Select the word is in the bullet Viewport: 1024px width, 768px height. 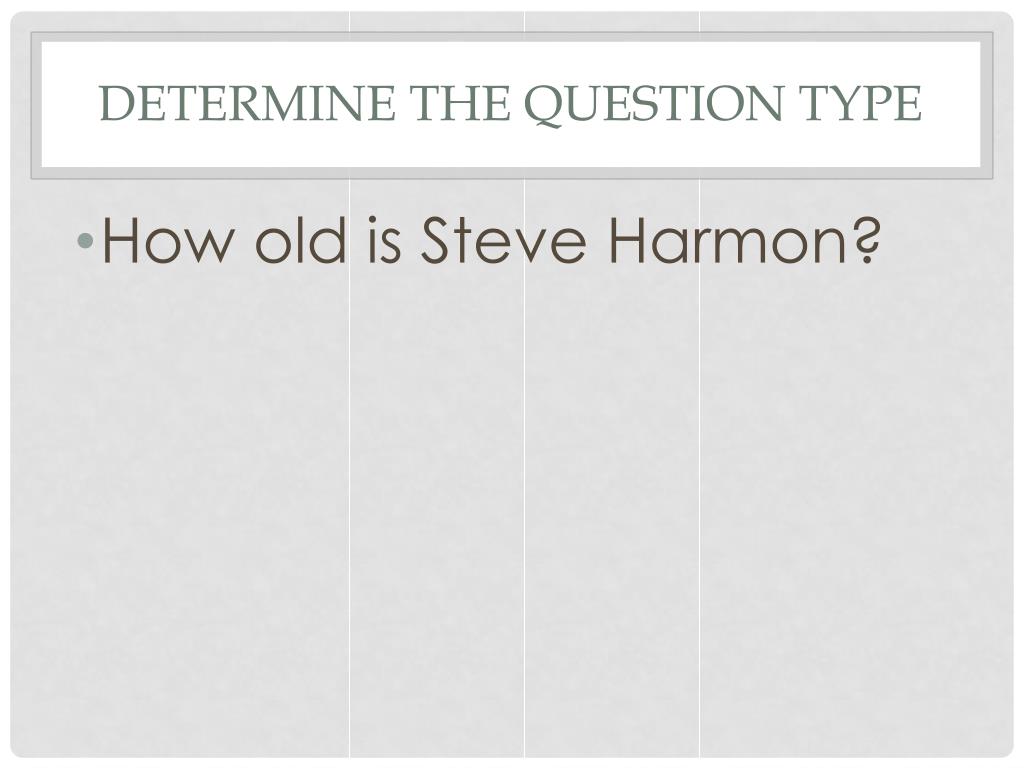point(385,240)
